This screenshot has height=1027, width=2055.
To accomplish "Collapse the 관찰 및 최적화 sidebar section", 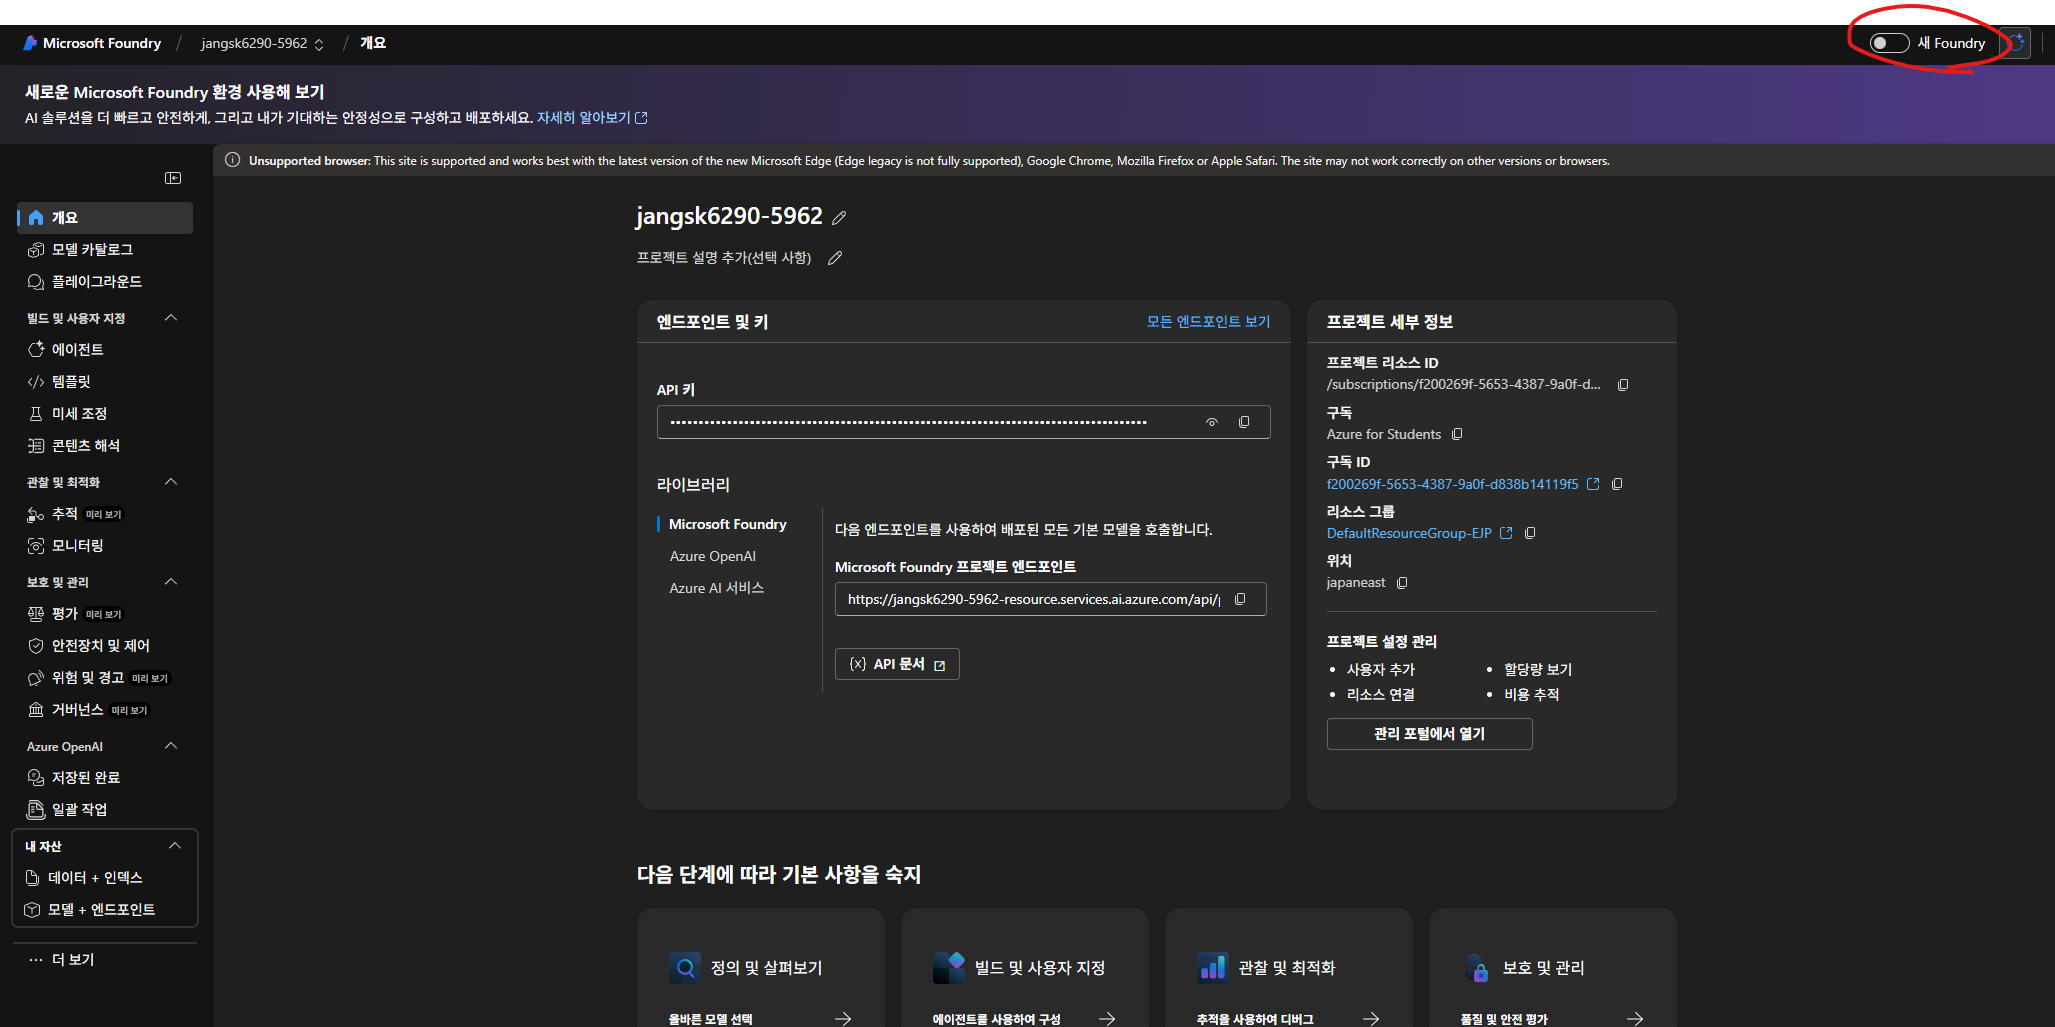I will (171, 482).
